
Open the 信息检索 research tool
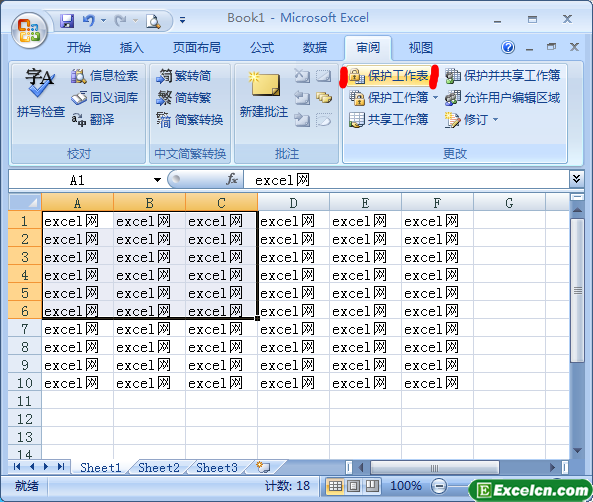click(x=104, y=76)
